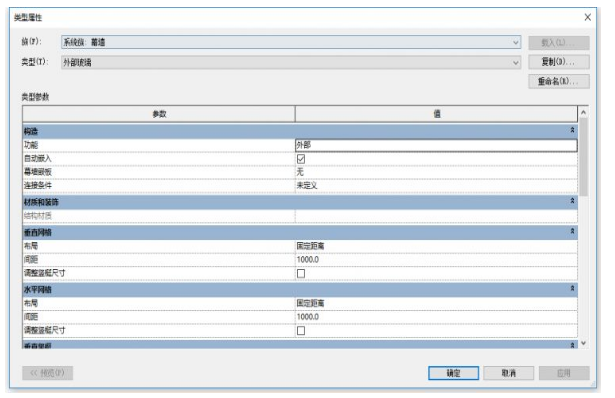Open the << 预览(P) preview button
This screenshot has height=398, width=615.
coord(47,373)
